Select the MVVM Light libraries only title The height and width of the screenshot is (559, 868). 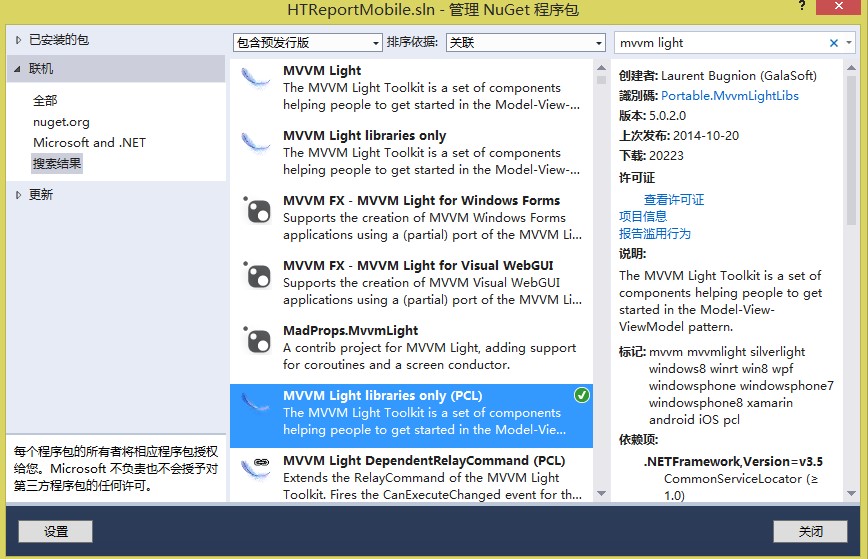pos(364,136)
